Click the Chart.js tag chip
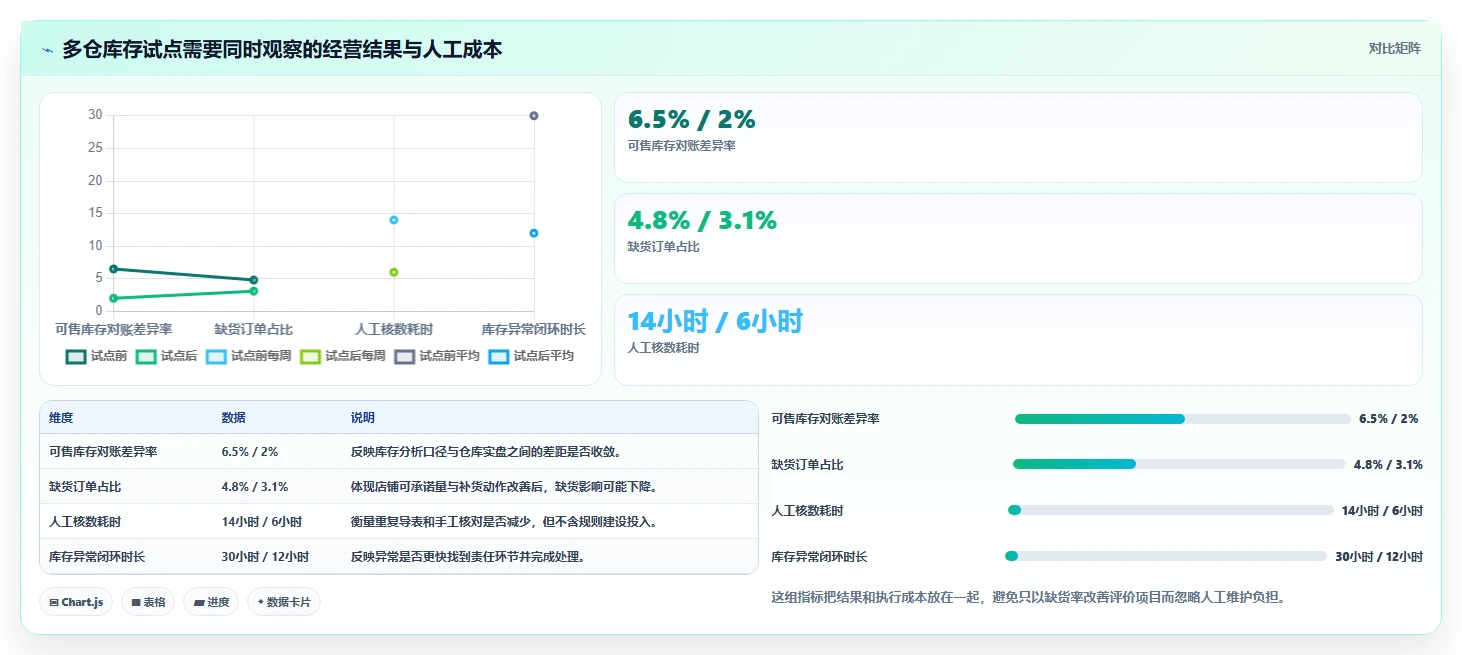The image size is (1462, 655). 76,602
